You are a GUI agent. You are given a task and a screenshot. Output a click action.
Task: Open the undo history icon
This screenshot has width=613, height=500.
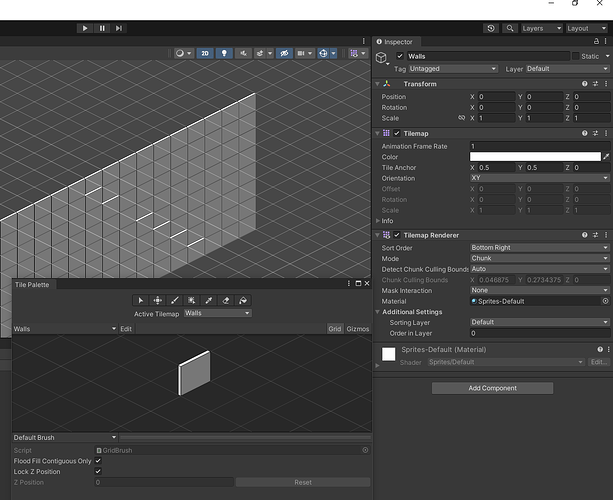(491, 28)
